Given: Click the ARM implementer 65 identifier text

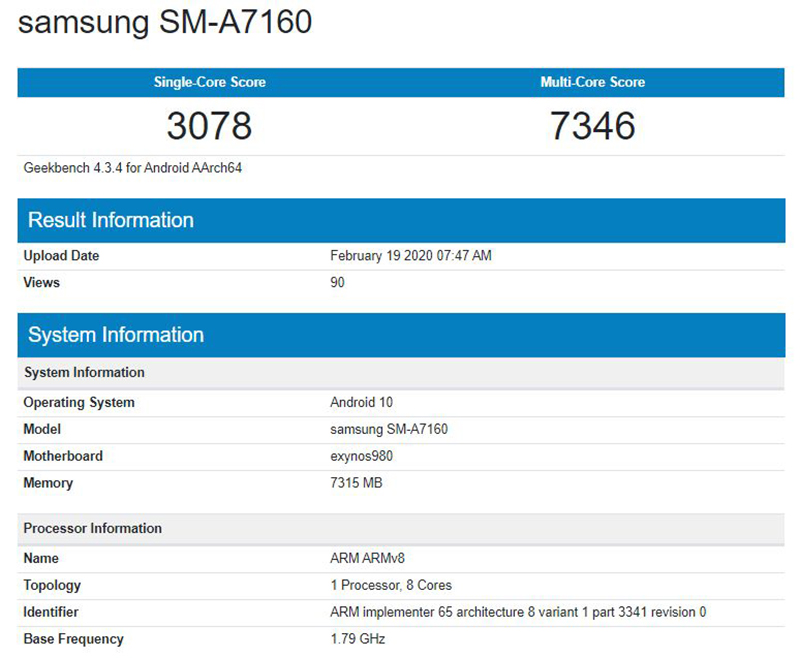Looking at the screenshot, I should click(519, 612).
